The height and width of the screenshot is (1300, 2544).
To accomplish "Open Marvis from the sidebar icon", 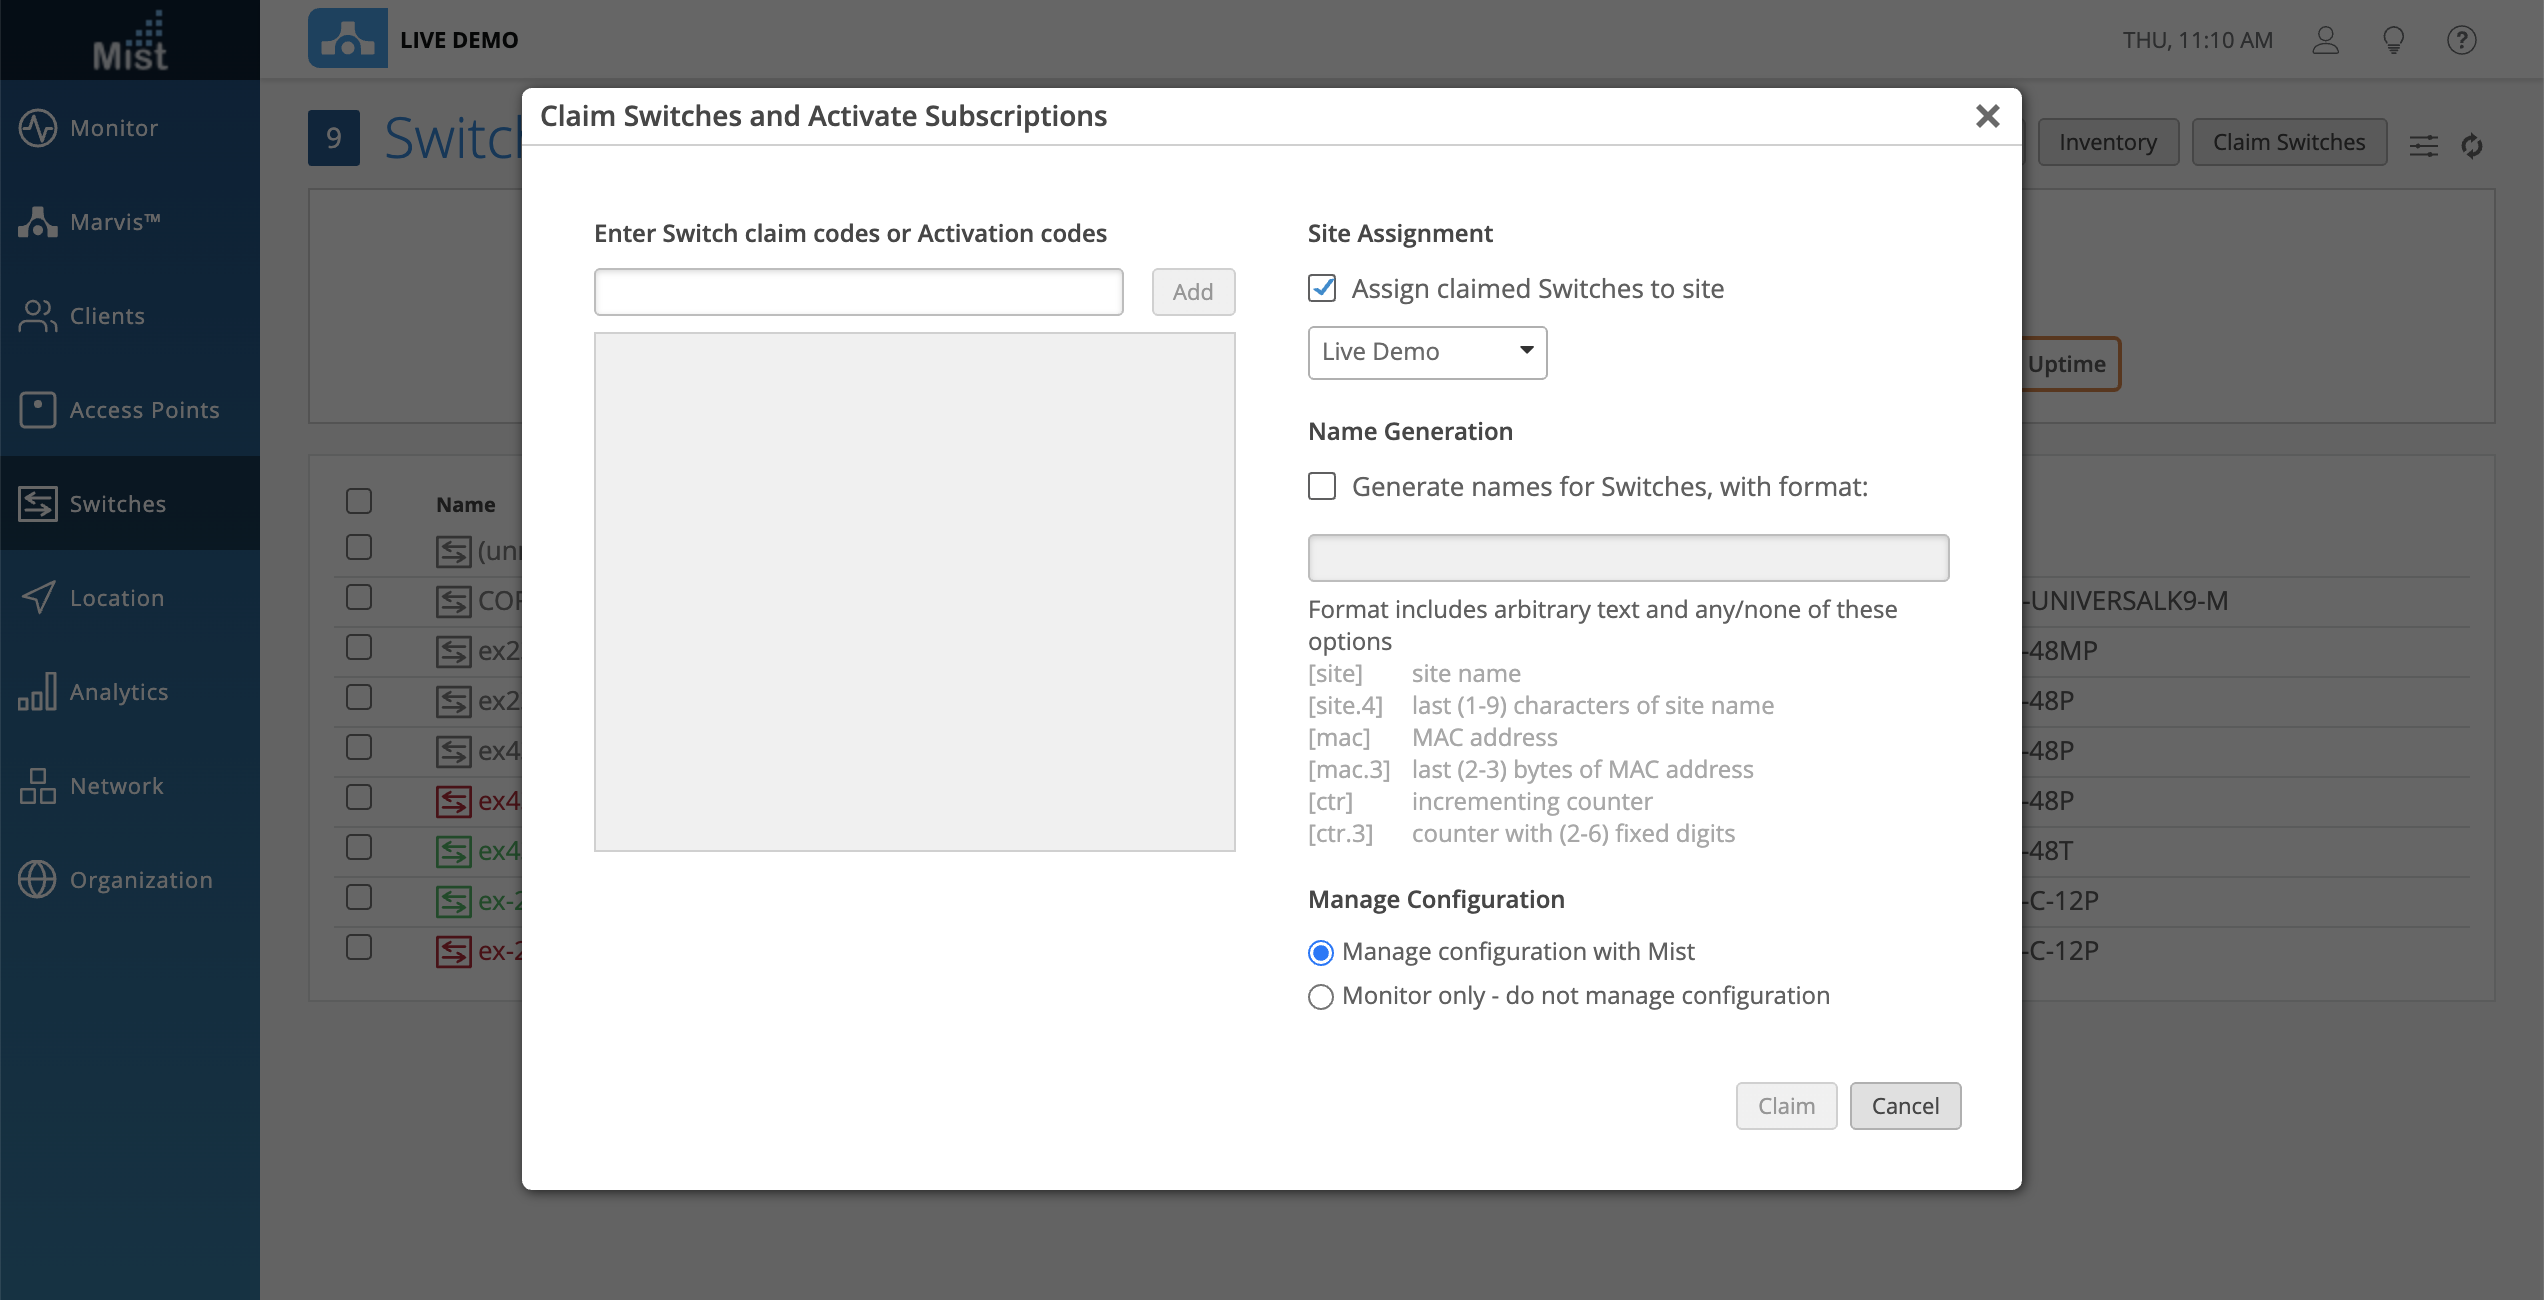I will tap(38, 222).
